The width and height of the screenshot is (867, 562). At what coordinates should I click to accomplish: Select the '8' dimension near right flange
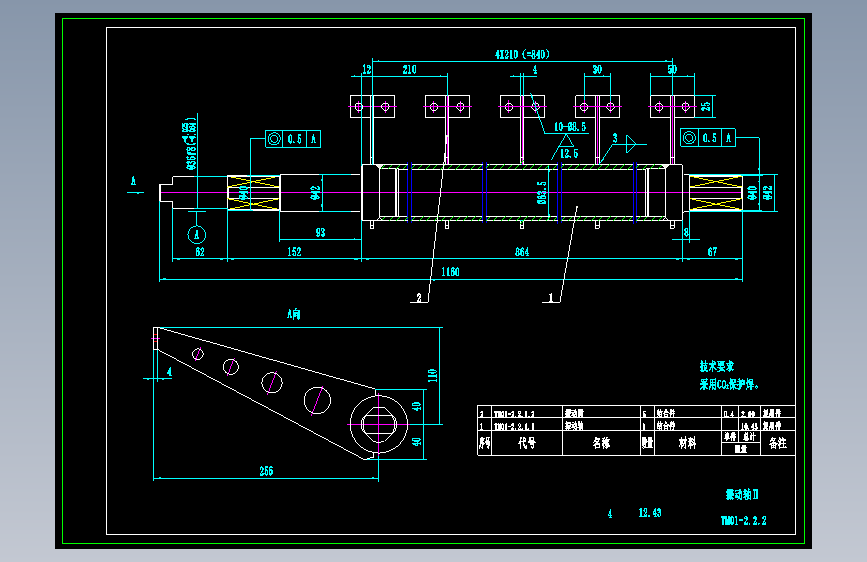click(686, 232)
